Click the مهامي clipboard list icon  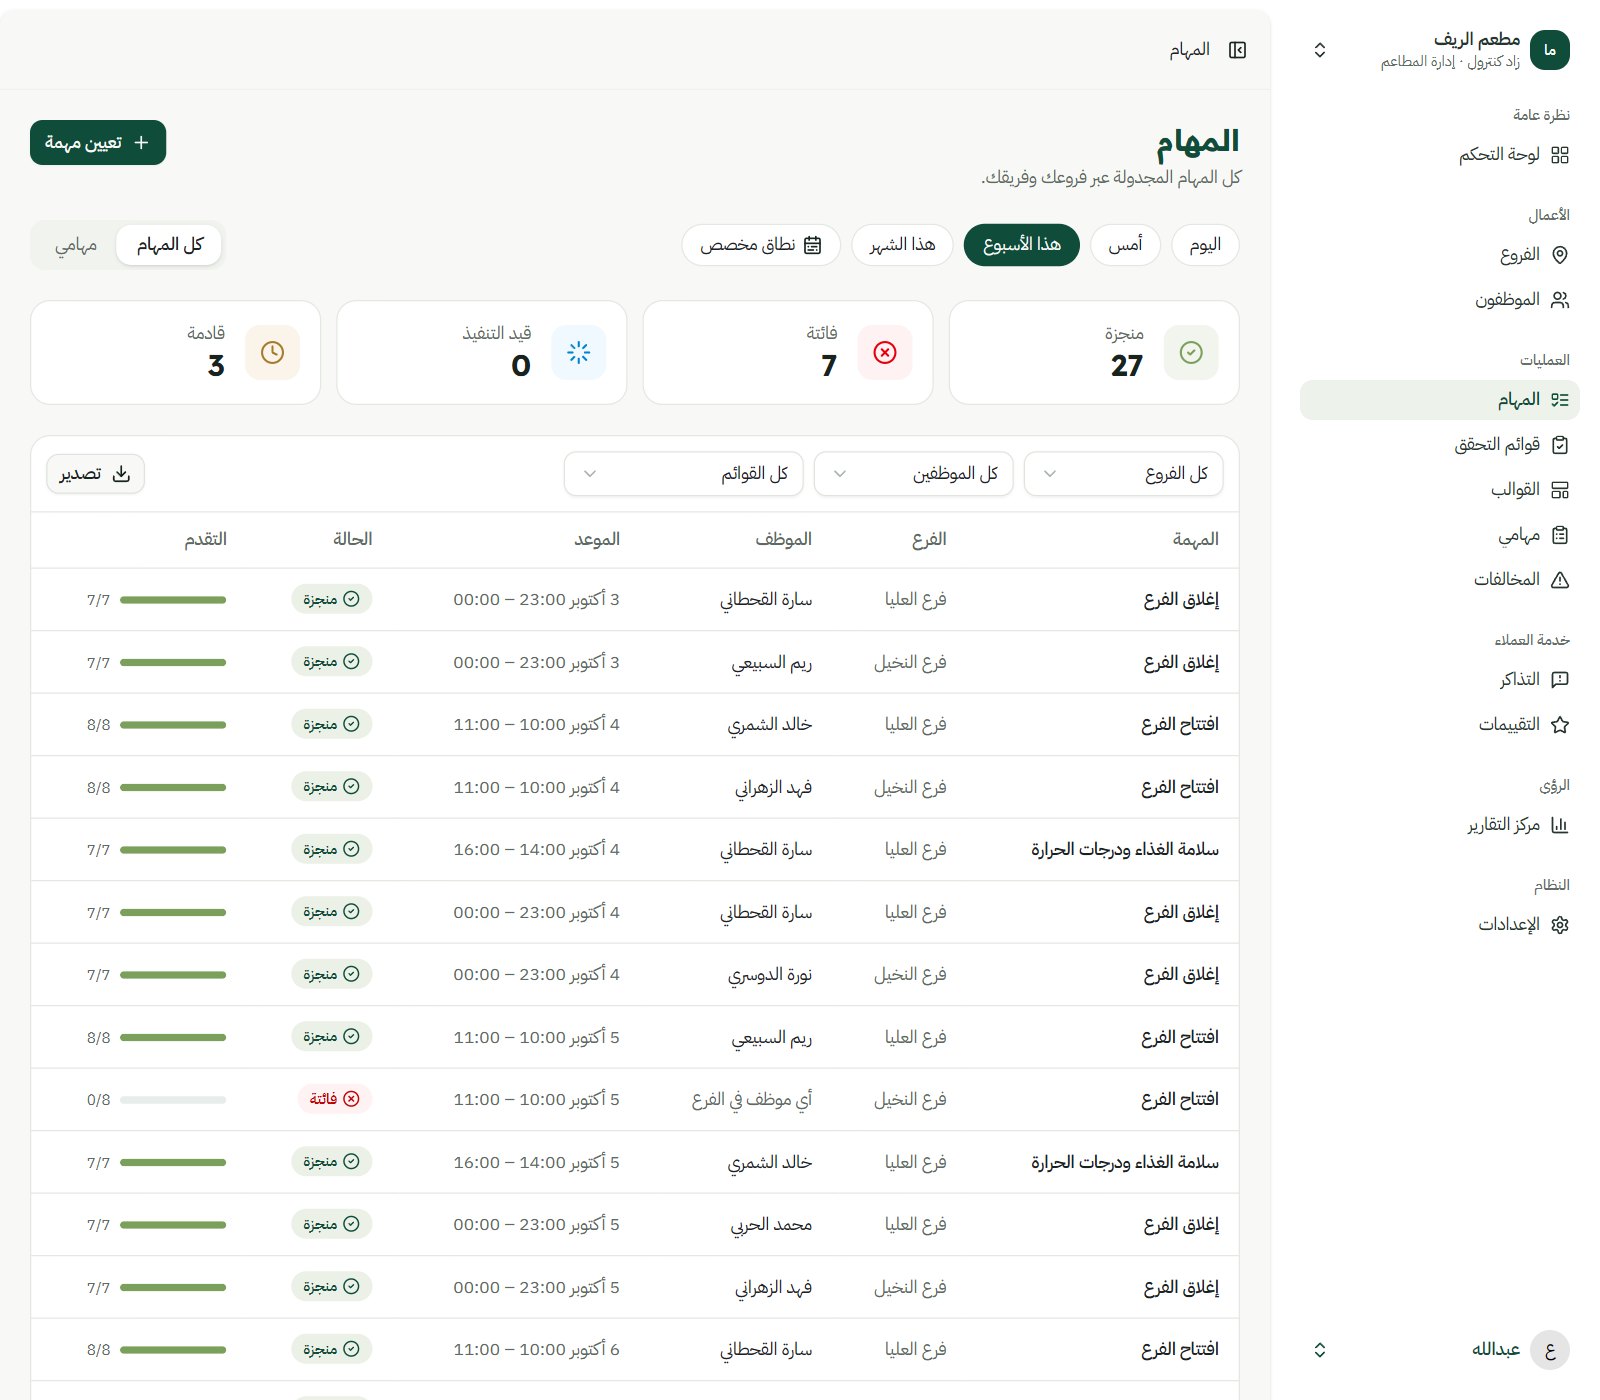tap(1559, 535)
